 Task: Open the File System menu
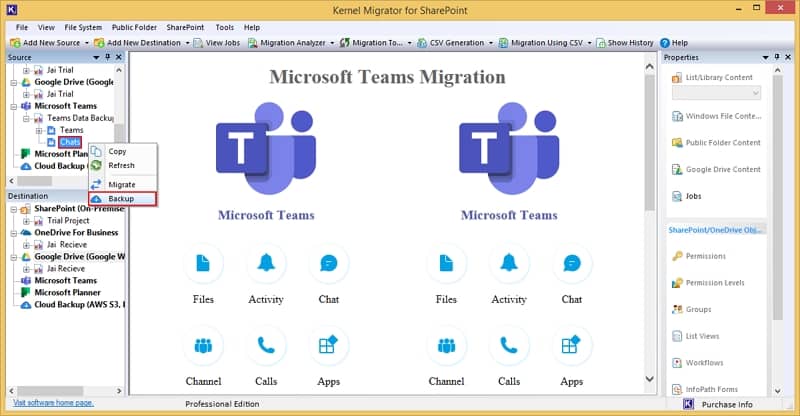coord(83,28)
